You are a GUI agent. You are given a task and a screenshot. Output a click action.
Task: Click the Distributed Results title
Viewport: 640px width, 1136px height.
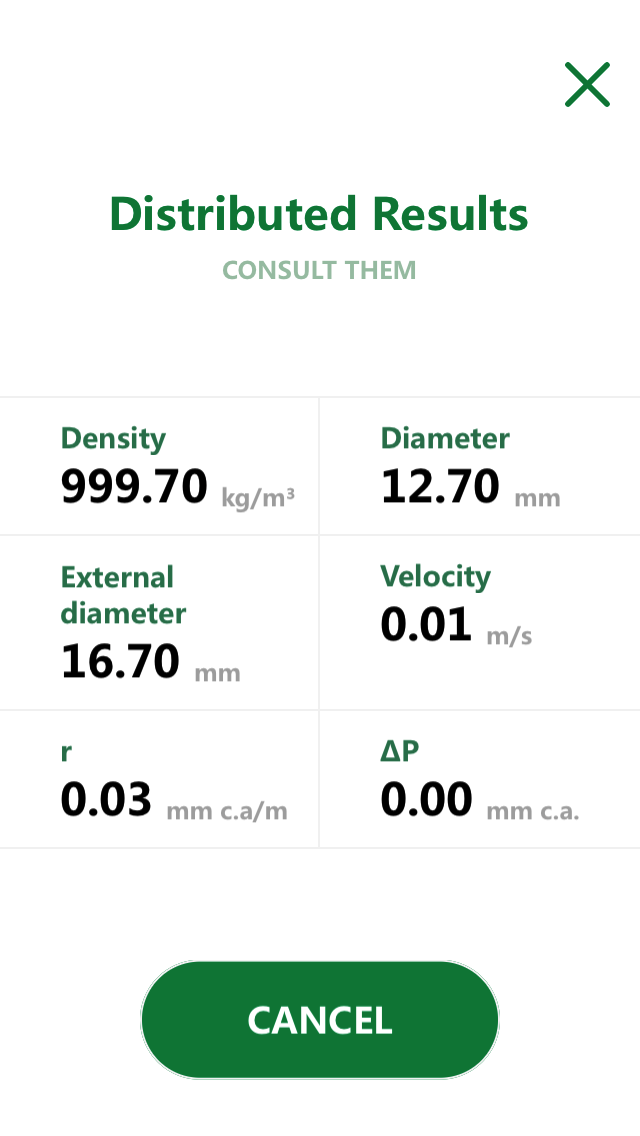tap(319, 213)
